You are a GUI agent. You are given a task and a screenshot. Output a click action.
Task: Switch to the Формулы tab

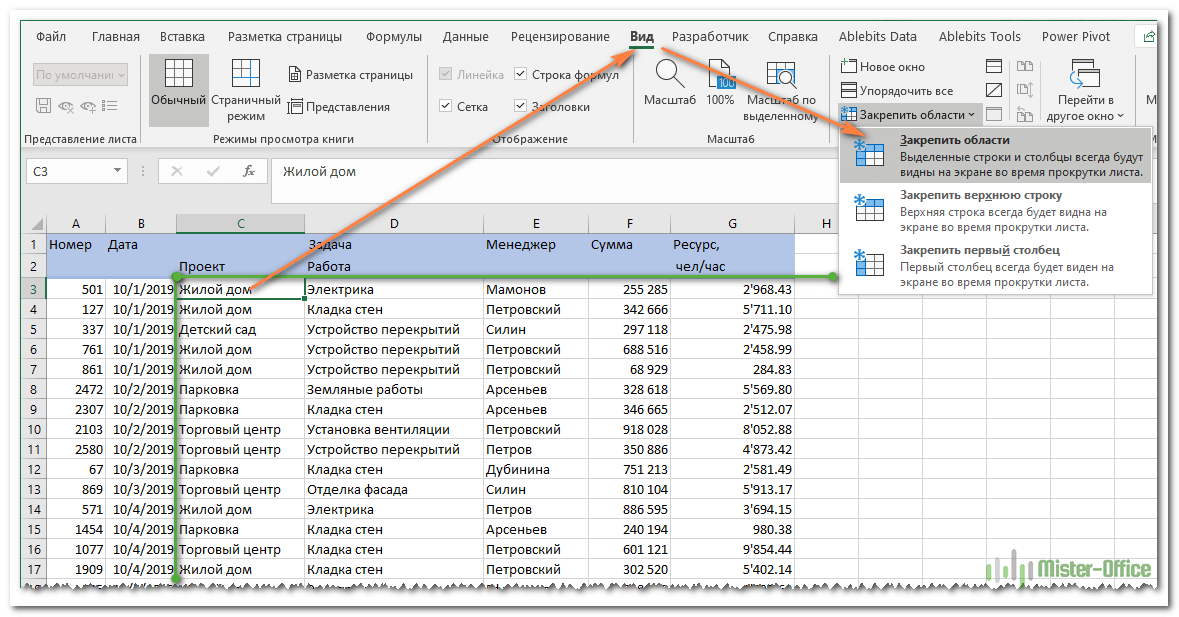[394, 36]
